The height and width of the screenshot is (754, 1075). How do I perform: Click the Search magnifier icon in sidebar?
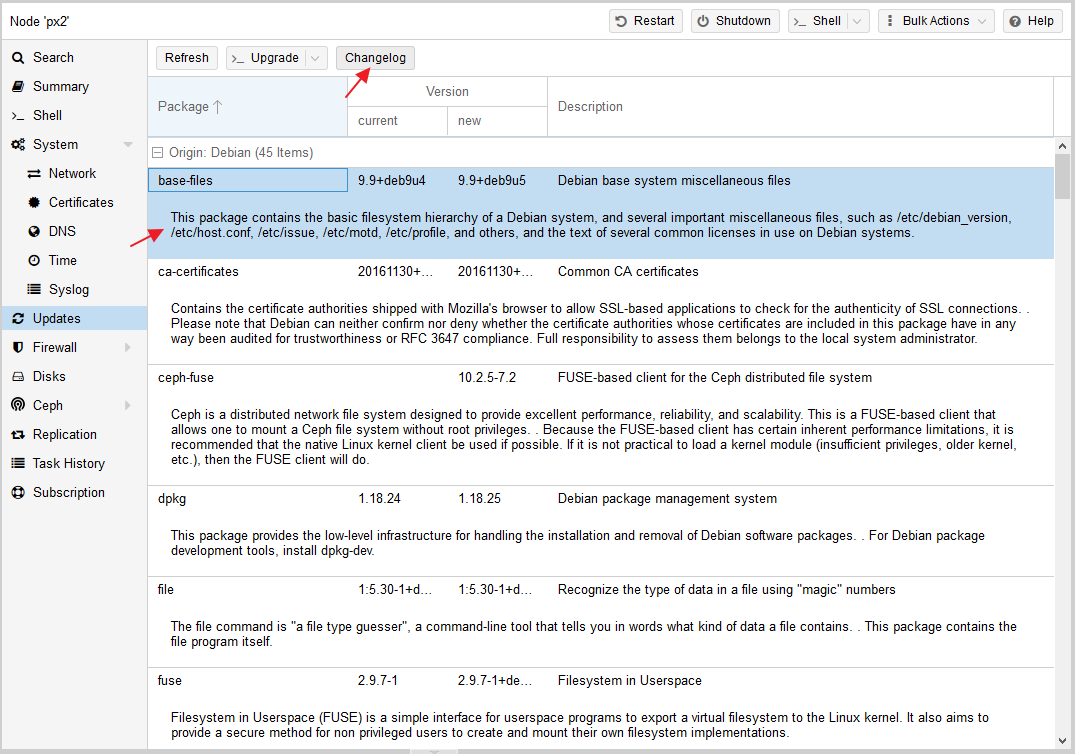click(x=18, y=58)
